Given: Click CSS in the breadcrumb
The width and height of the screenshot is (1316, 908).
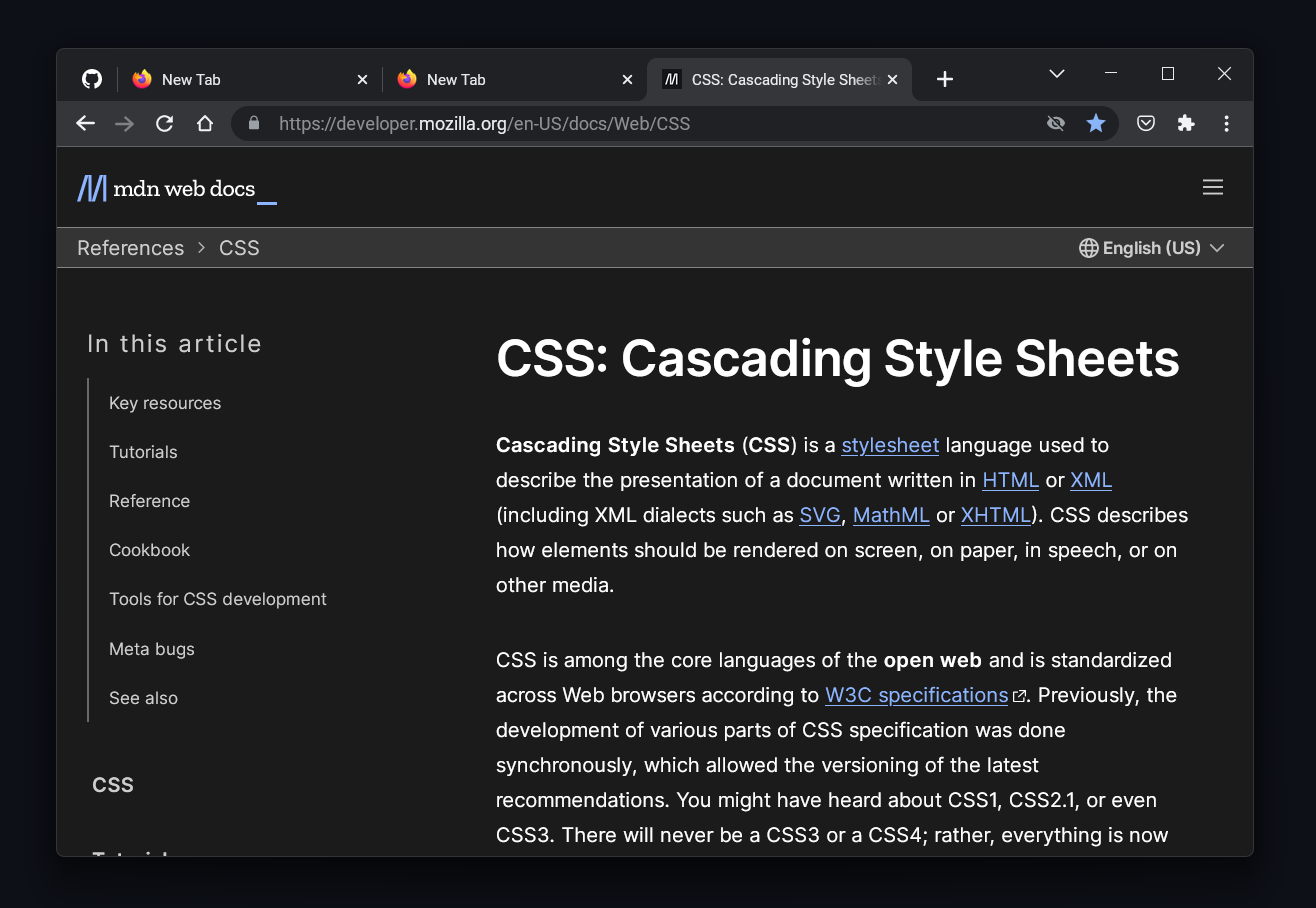Looking at the screenshot, I should [x=239, y=248].
